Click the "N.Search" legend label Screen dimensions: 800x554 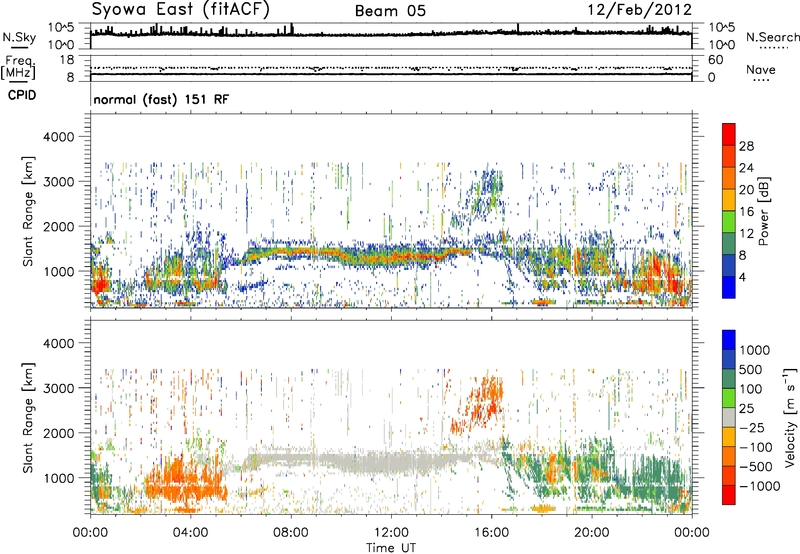coord(772,37)
